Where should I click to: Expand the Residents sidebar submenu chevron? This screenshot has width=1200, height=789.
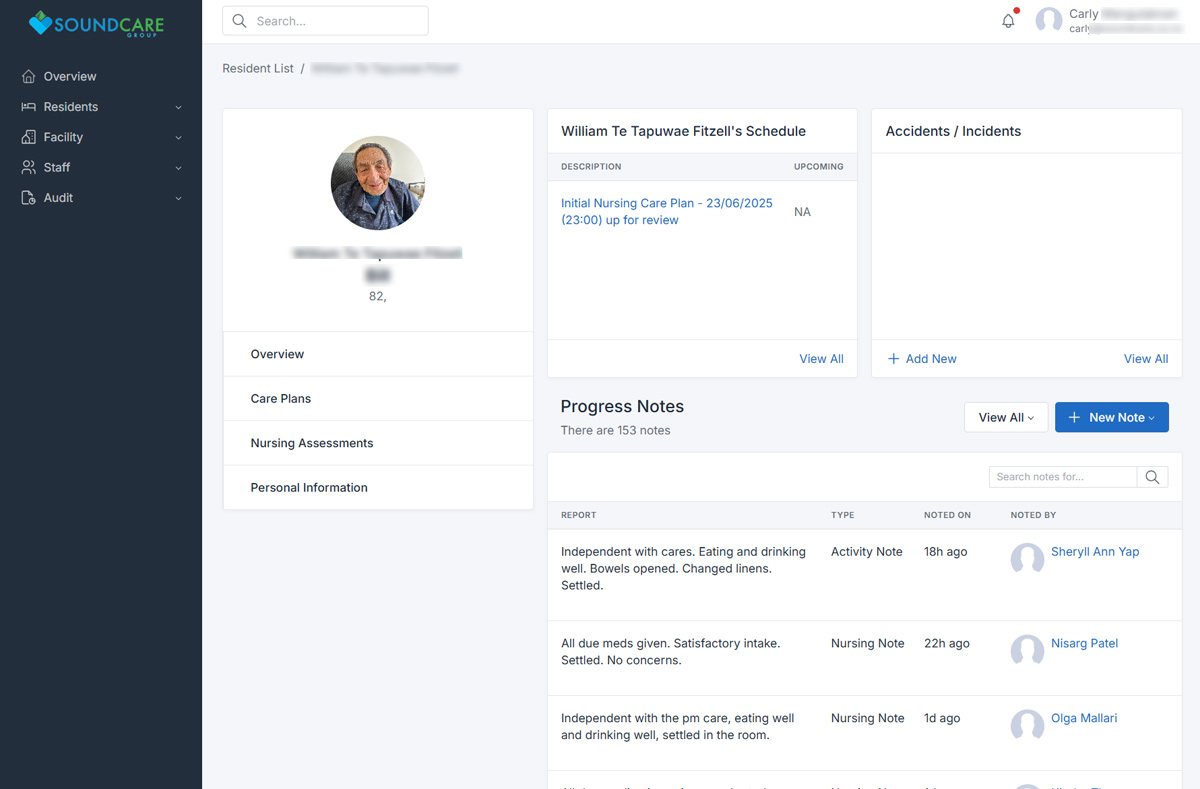(178, 108)
